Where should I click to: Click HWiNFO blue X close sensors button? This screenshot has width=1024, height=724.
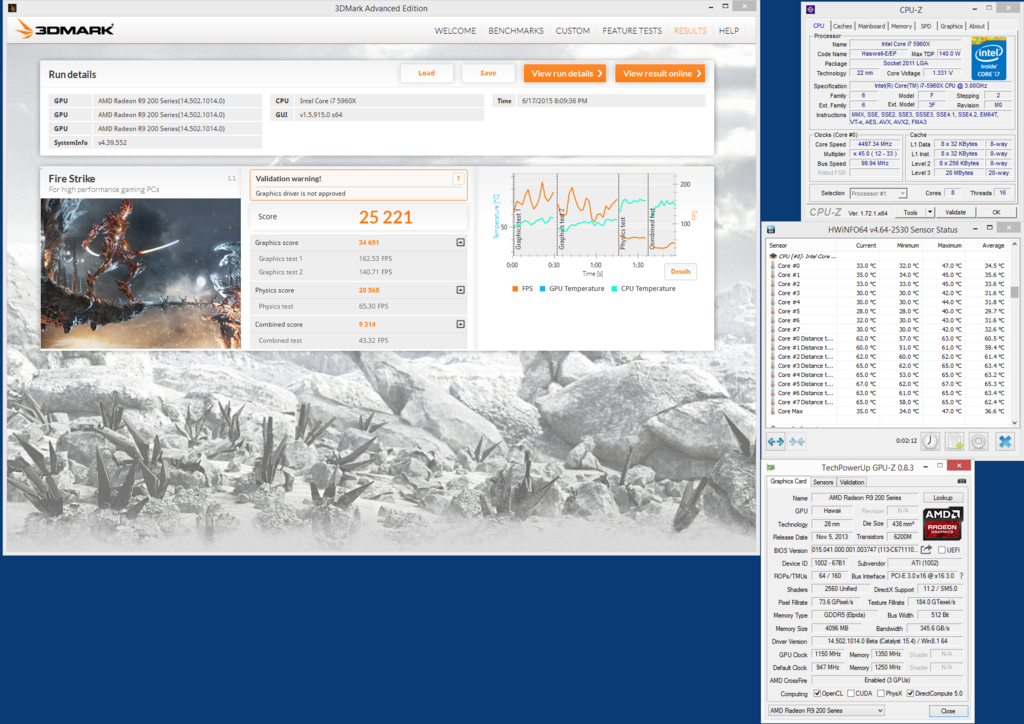tap(1004, 441)
